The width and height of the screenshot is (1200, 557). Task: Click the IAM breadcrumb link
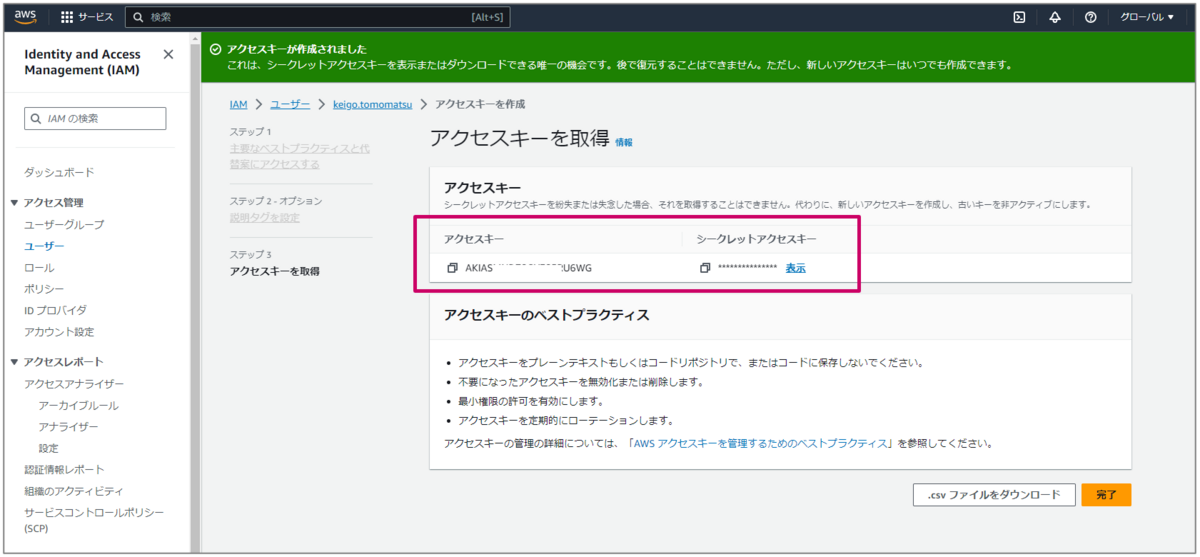tap(238, 104)
